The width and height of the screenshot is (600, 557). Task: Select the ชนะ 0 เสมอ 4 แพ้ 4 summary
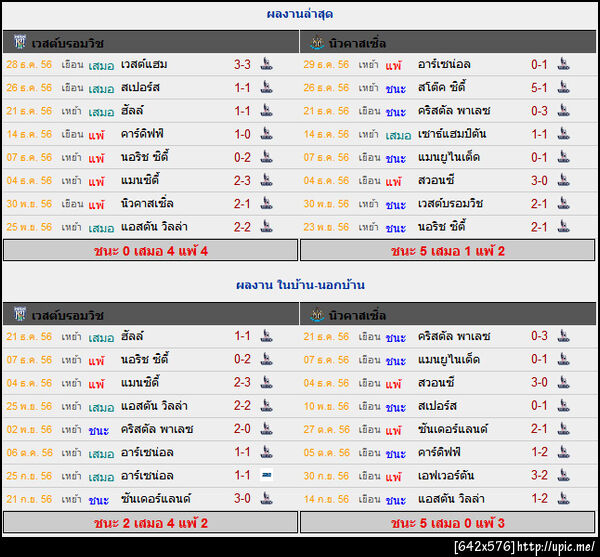tap(150, 251)
